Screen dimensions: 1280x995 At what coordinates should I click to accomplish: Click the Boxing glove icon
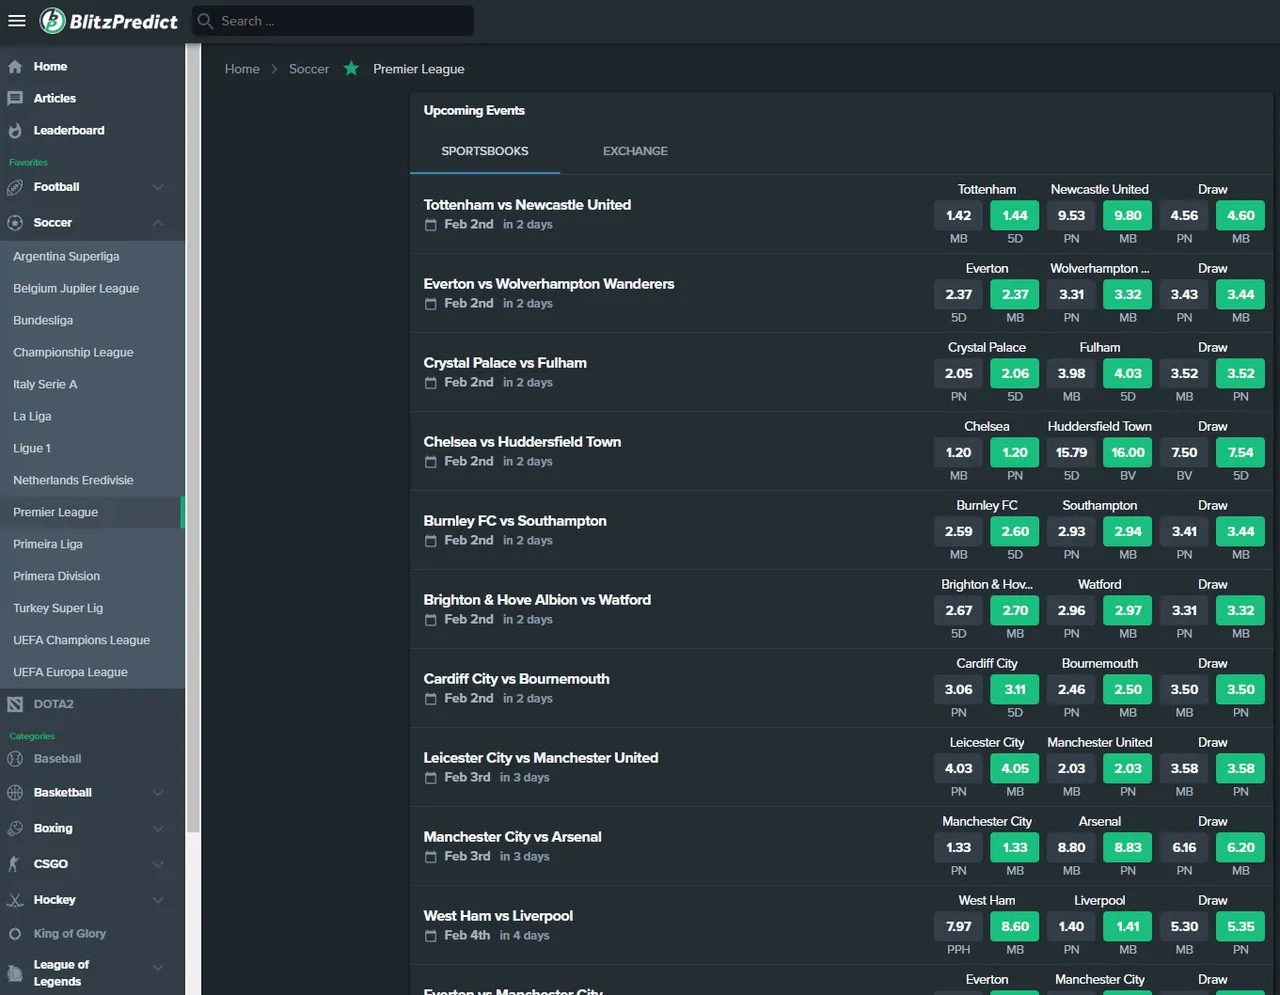pos(15,829)
